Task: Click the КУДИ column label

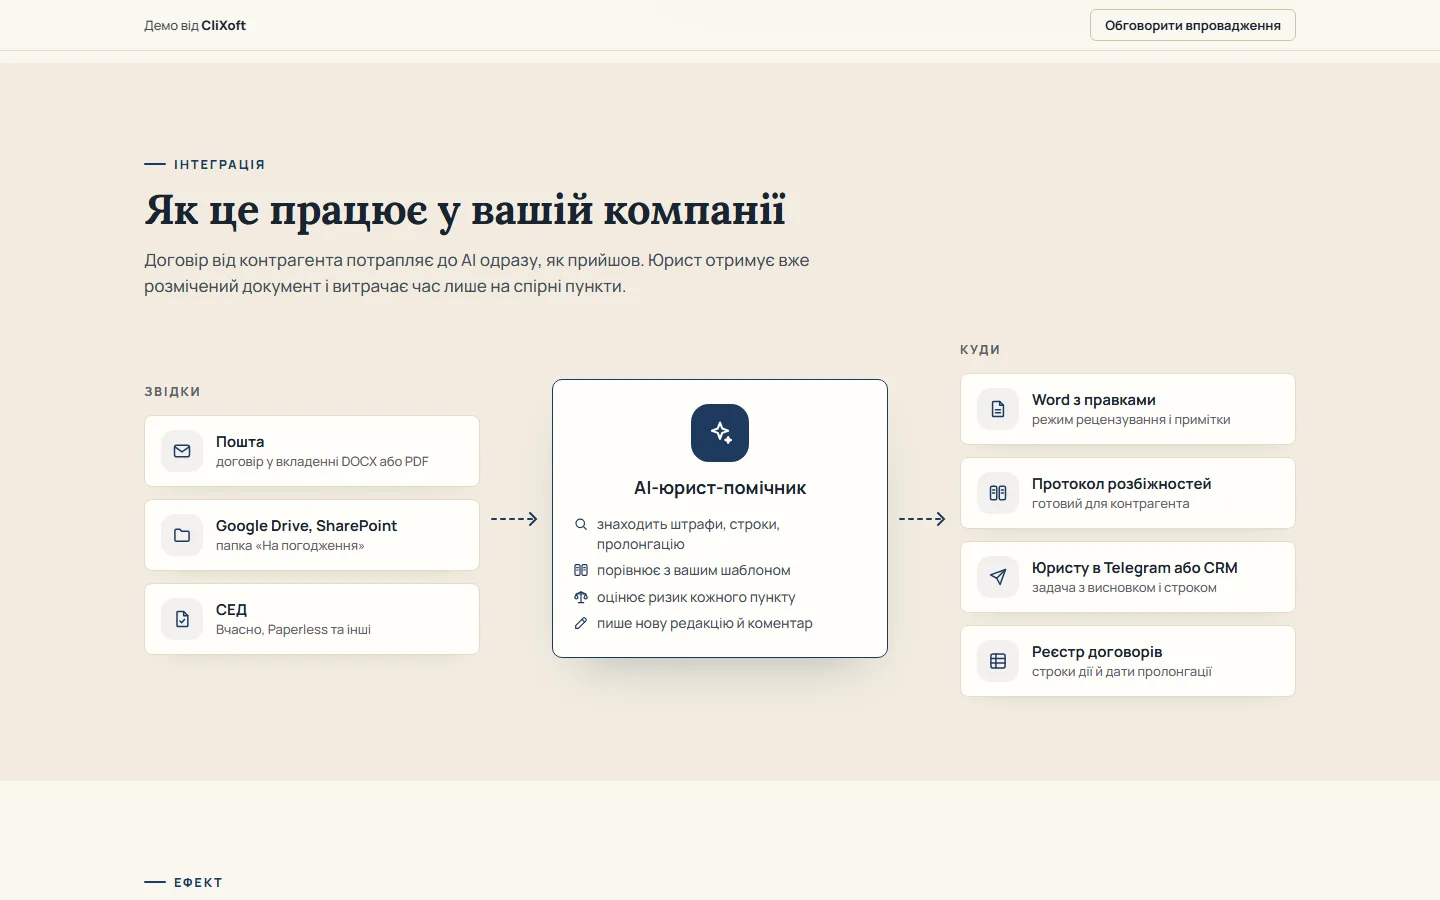Action: (x=980, y=350)
